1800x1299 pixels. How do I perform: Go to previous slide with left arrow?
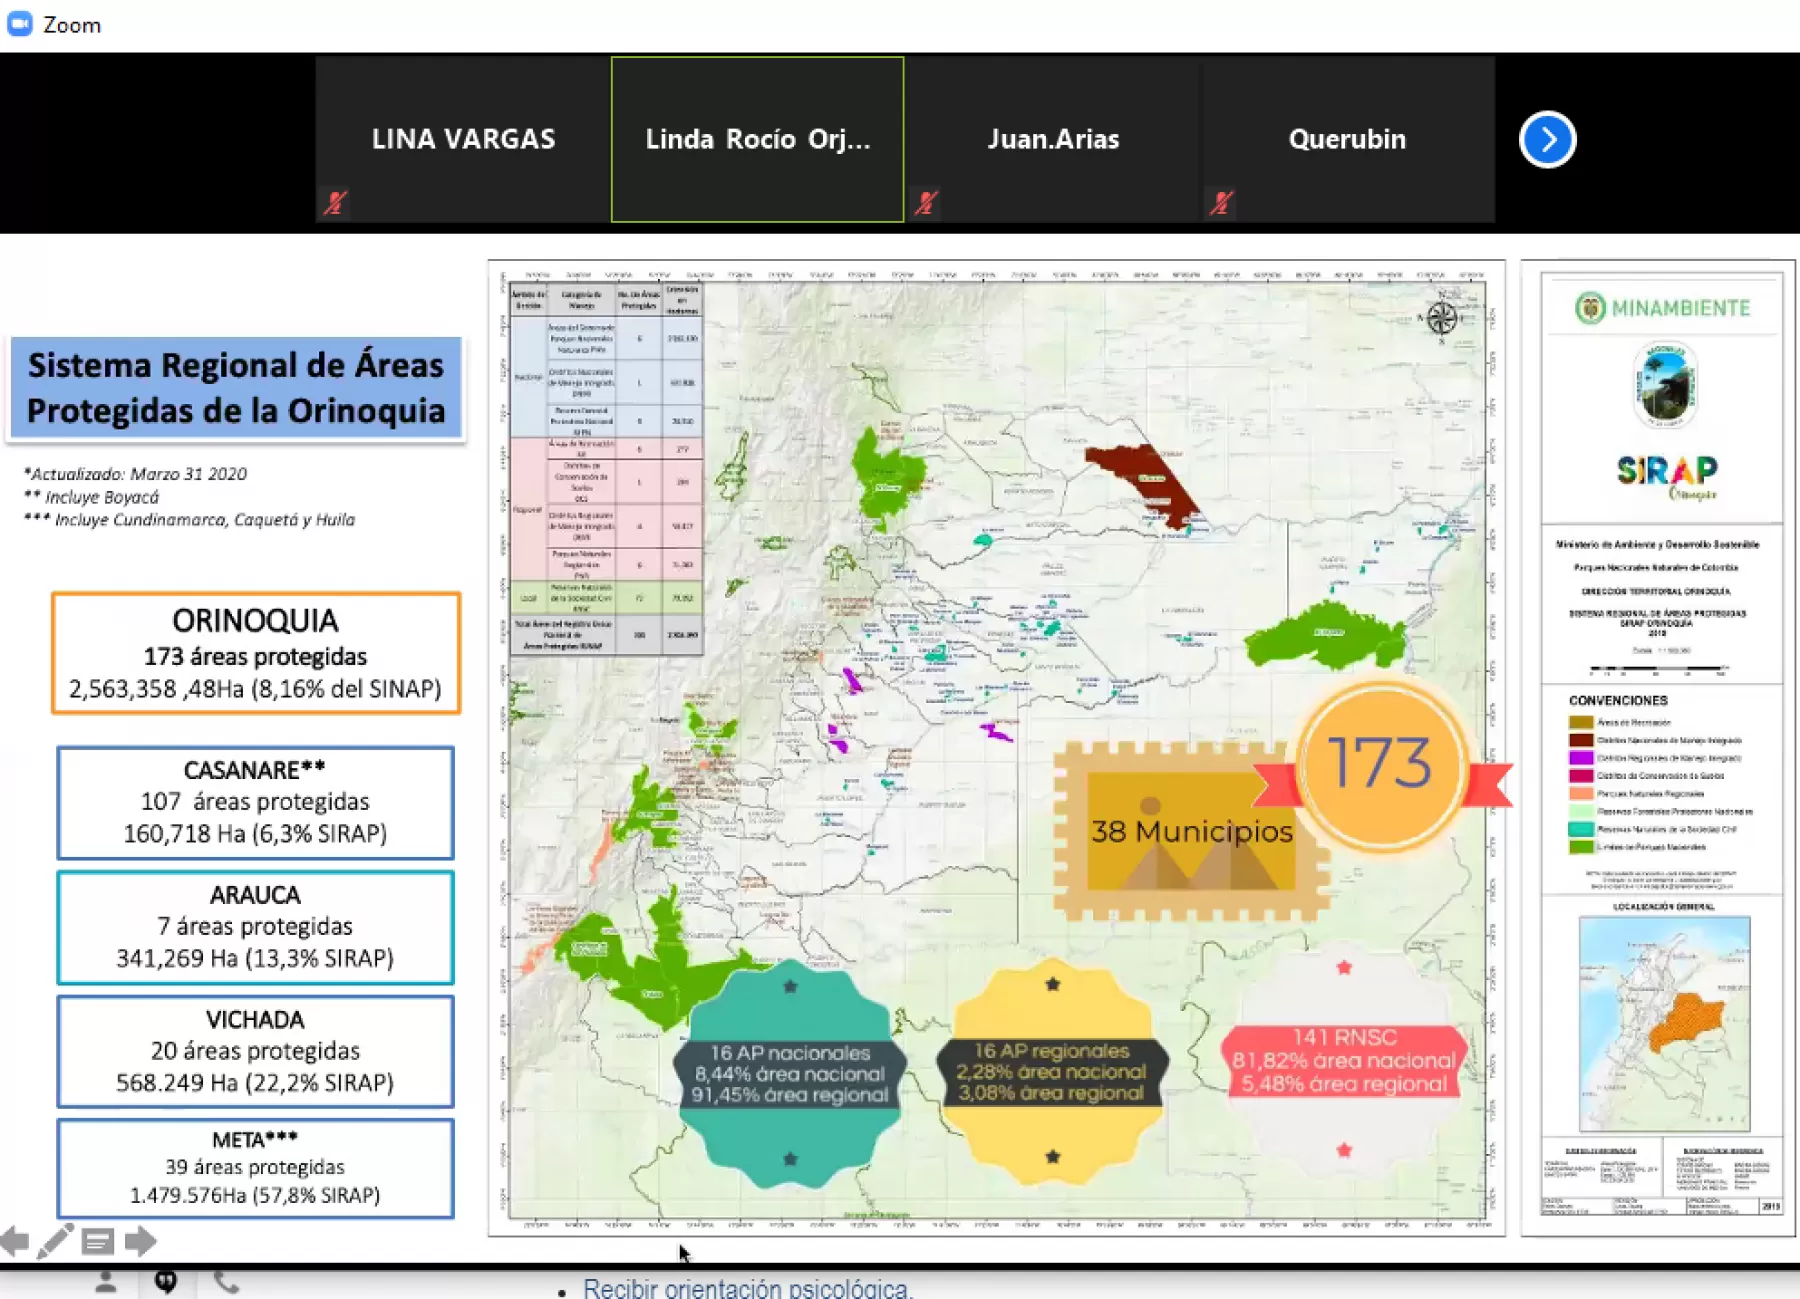tap(15, 1241)
